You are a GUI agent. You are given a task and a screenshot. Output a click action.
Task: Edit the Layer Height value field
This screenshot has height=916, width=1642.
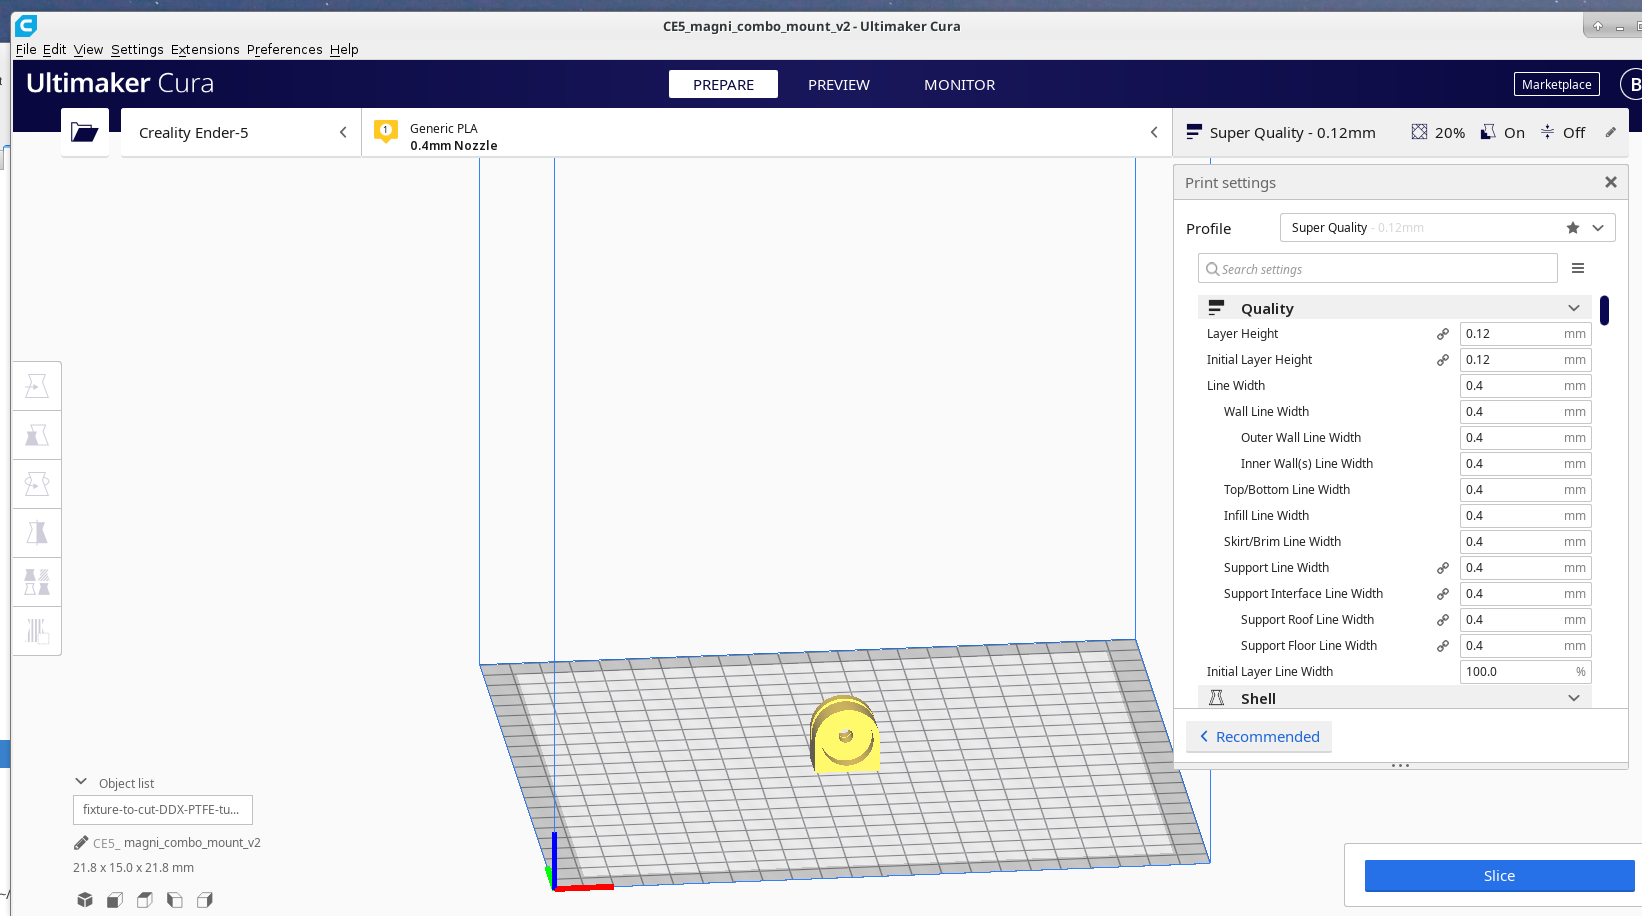point(1525,334)
